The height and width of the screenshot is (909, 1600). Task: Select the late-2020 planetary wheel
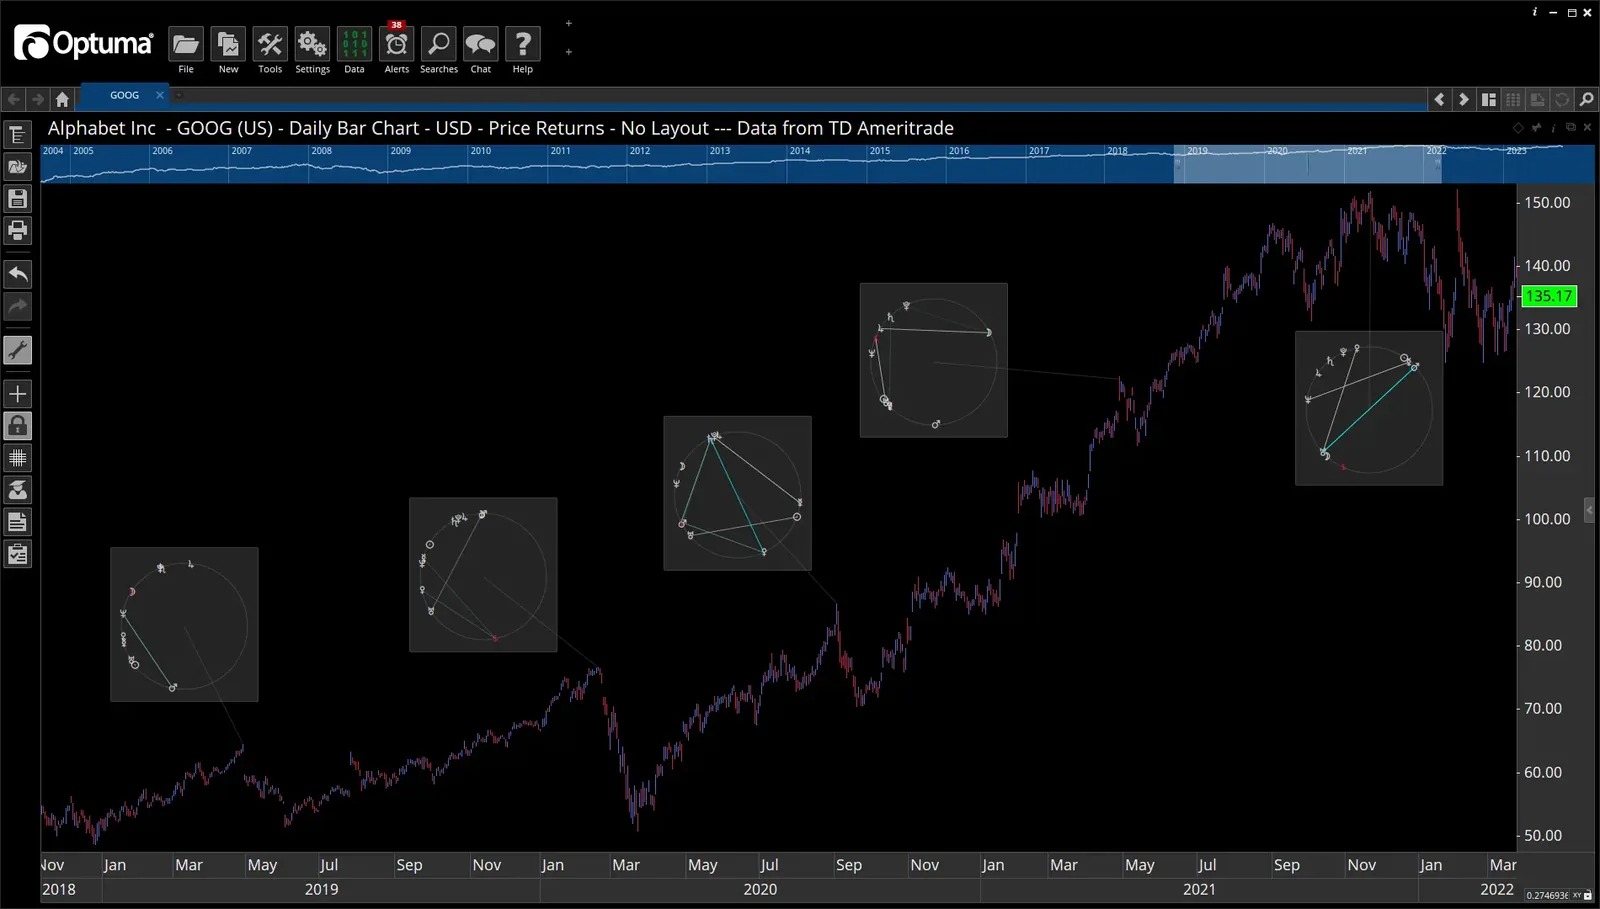pos(933,360)
